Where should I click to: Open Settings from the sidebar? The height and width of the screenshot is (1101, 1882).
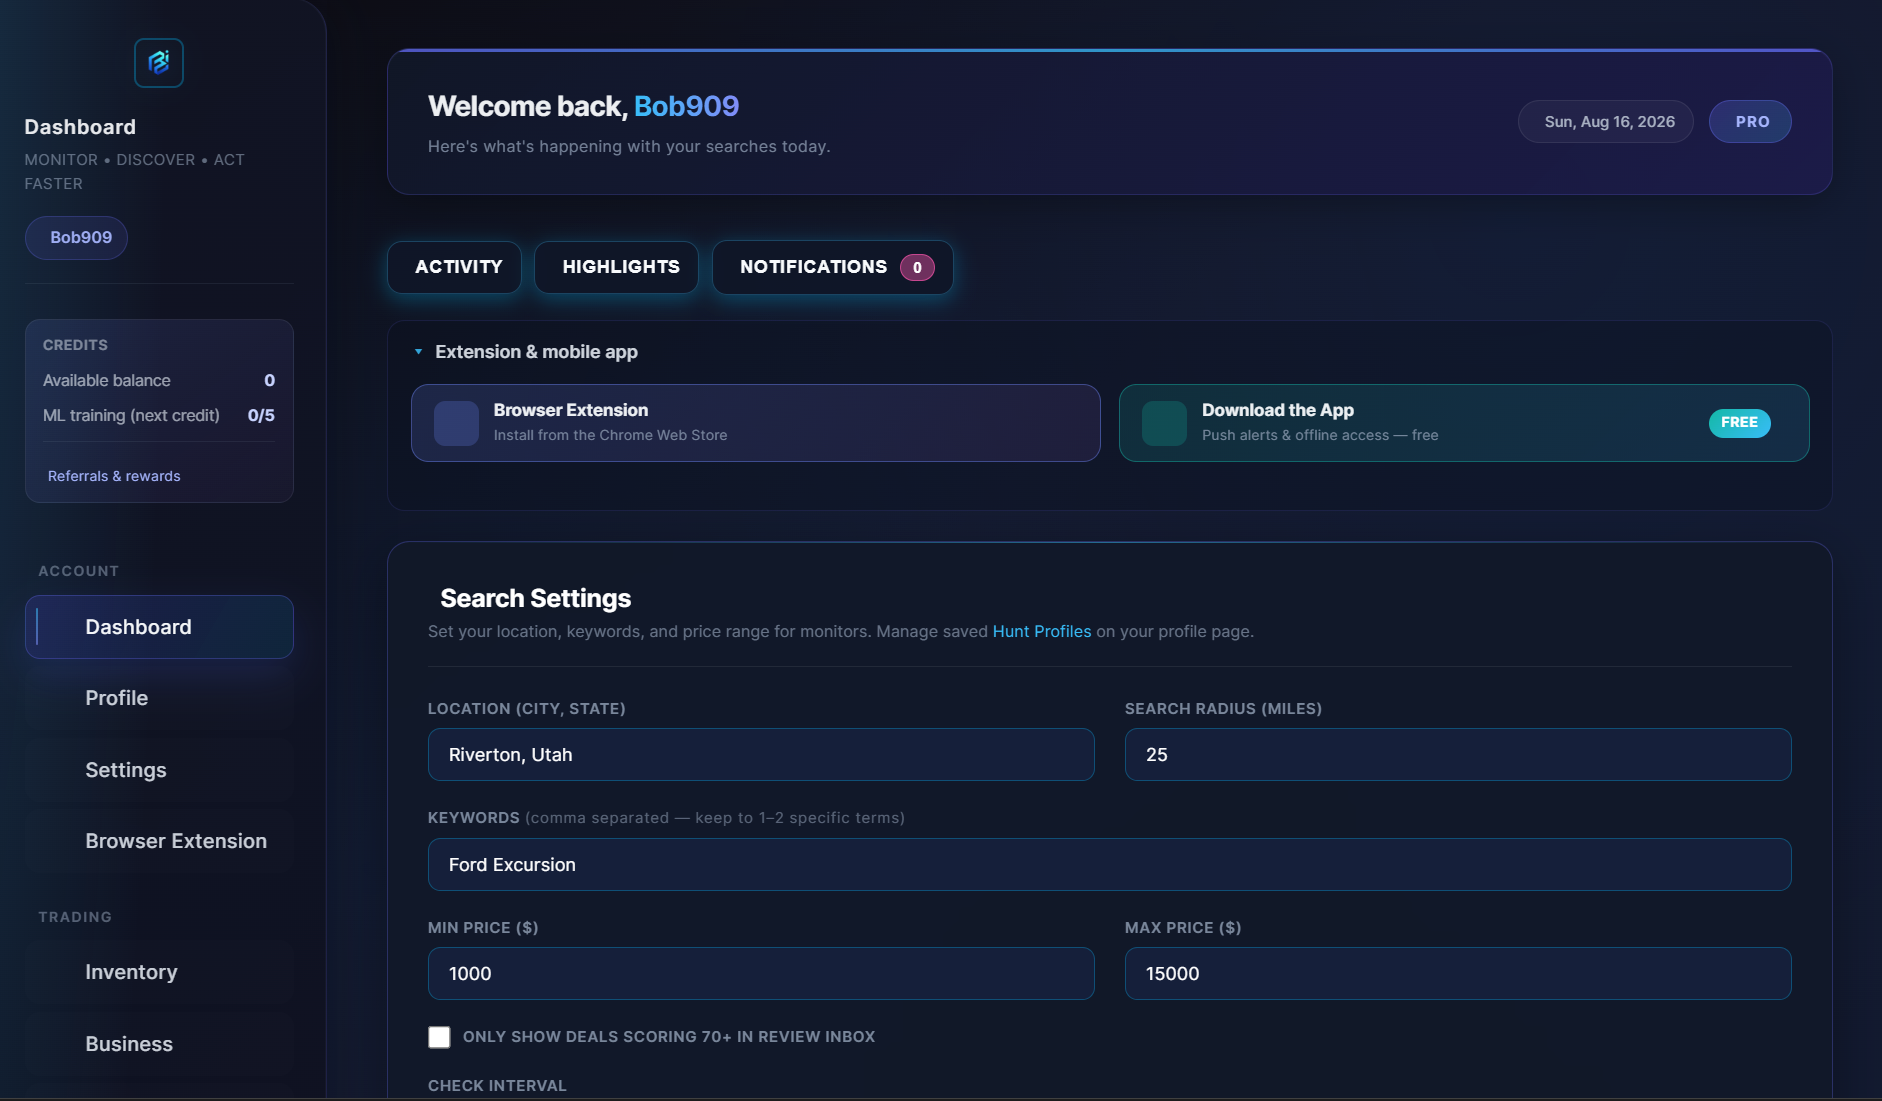159,770
